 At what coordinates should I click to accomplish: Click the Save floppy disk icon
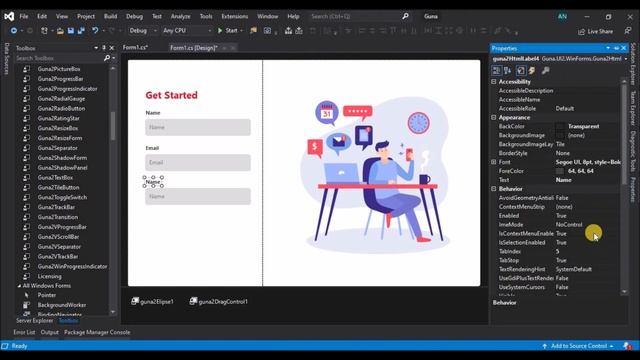pyautogui.click(x=71, y=31)
